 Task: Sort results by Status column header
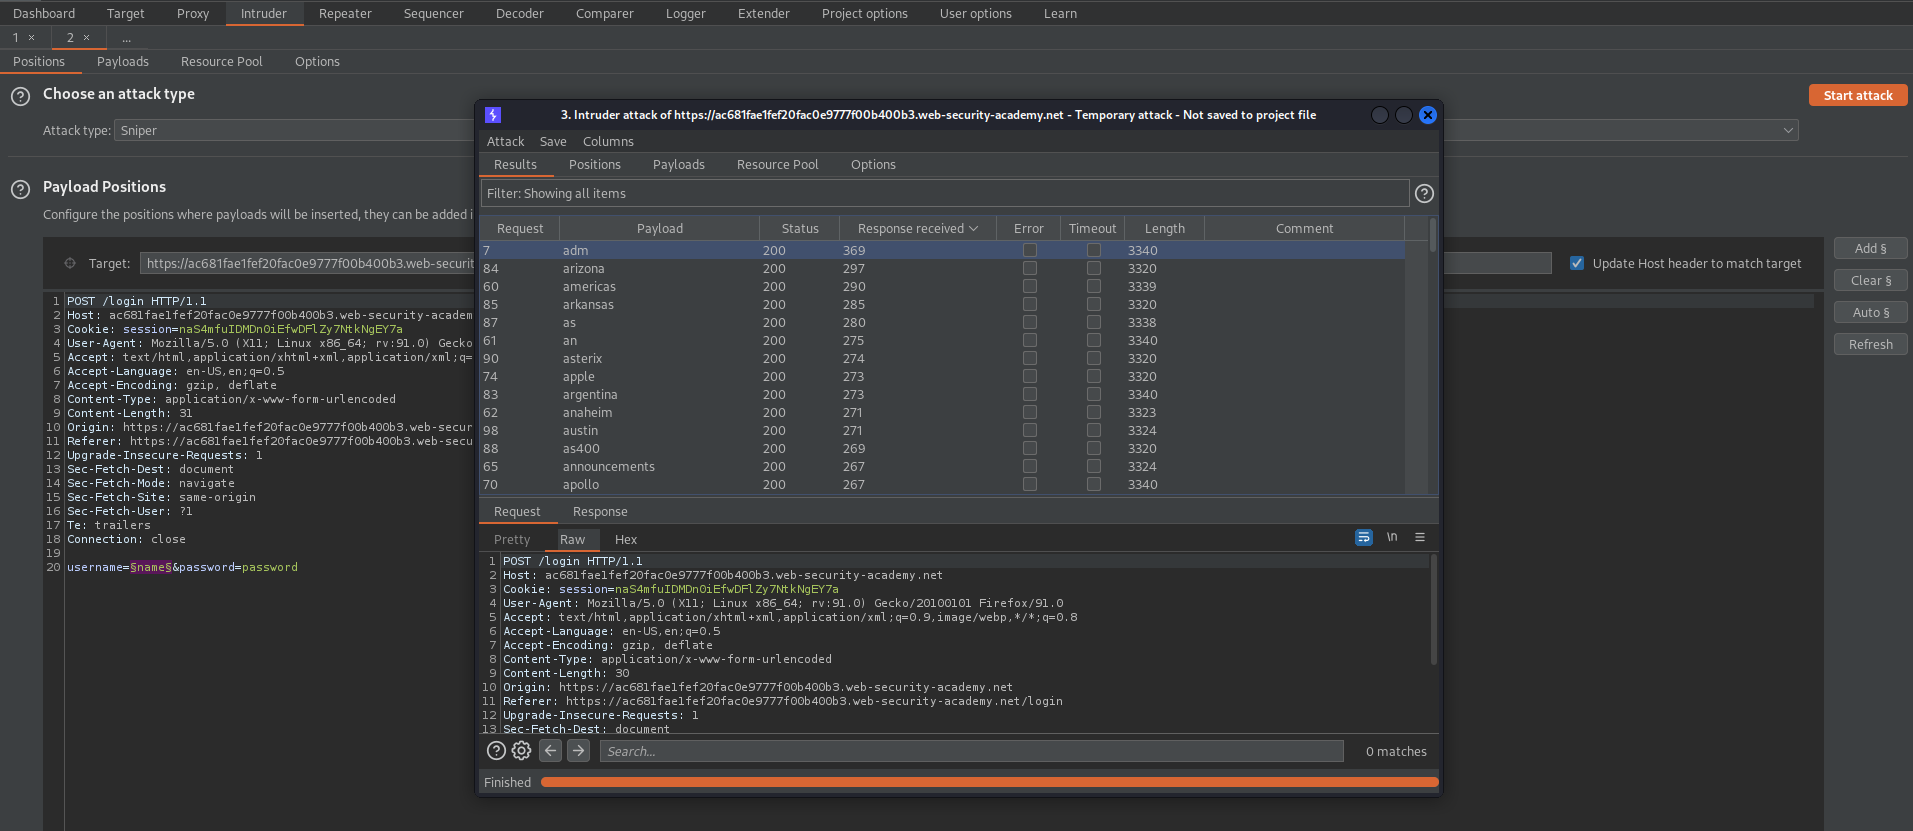800,228
